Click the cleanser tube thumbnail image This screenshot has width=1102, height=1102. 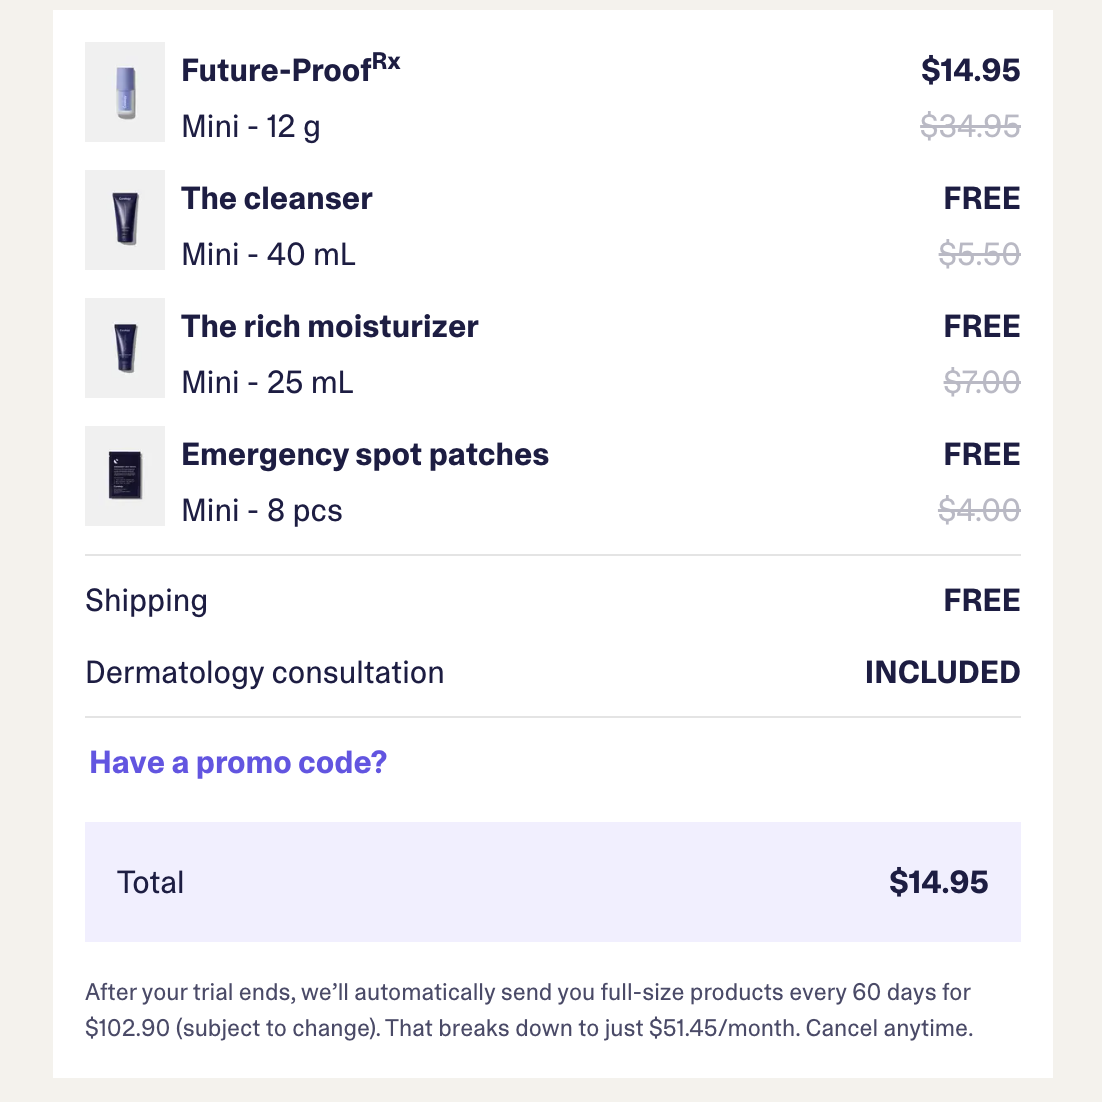(x=125, y=220)
